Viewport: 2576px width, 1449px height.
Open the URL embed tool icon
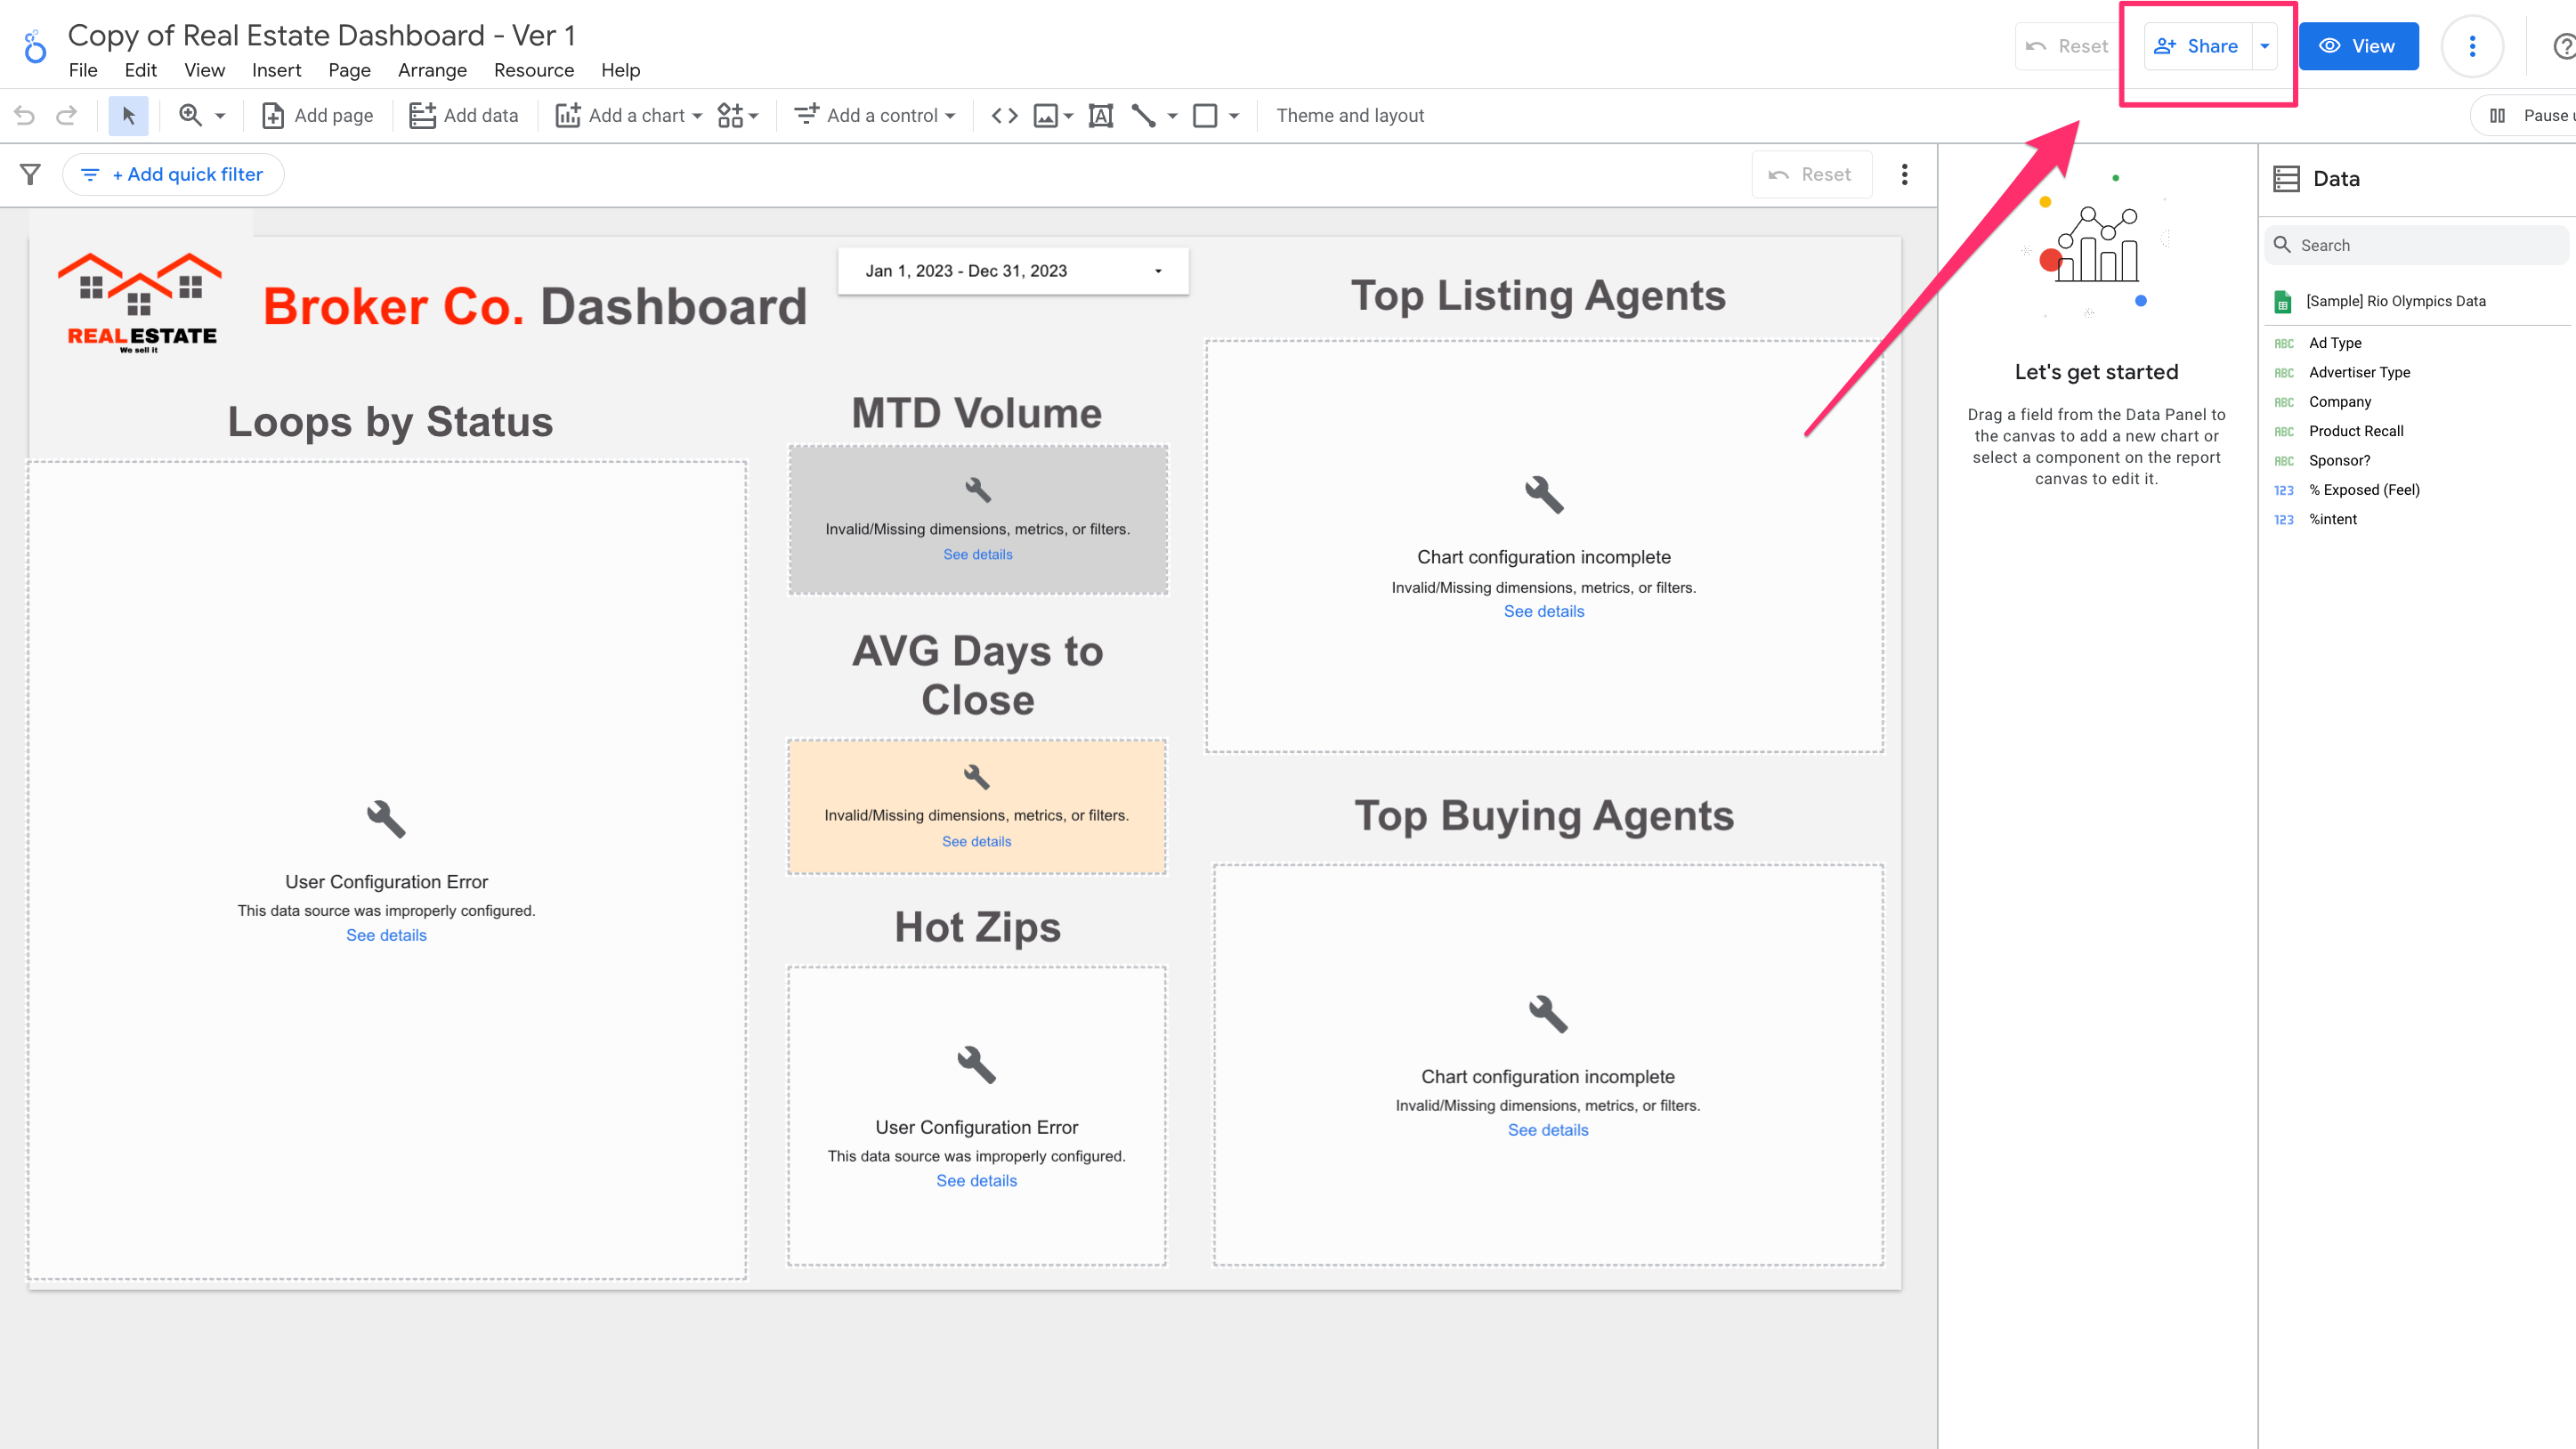click(1004, 115)
